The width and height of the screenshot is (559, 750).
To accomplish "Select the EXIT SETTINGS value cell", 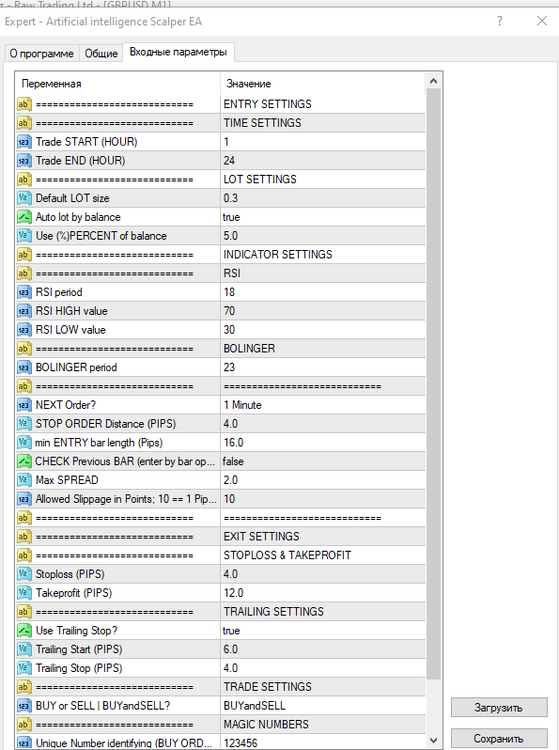I will pos(323,537).
